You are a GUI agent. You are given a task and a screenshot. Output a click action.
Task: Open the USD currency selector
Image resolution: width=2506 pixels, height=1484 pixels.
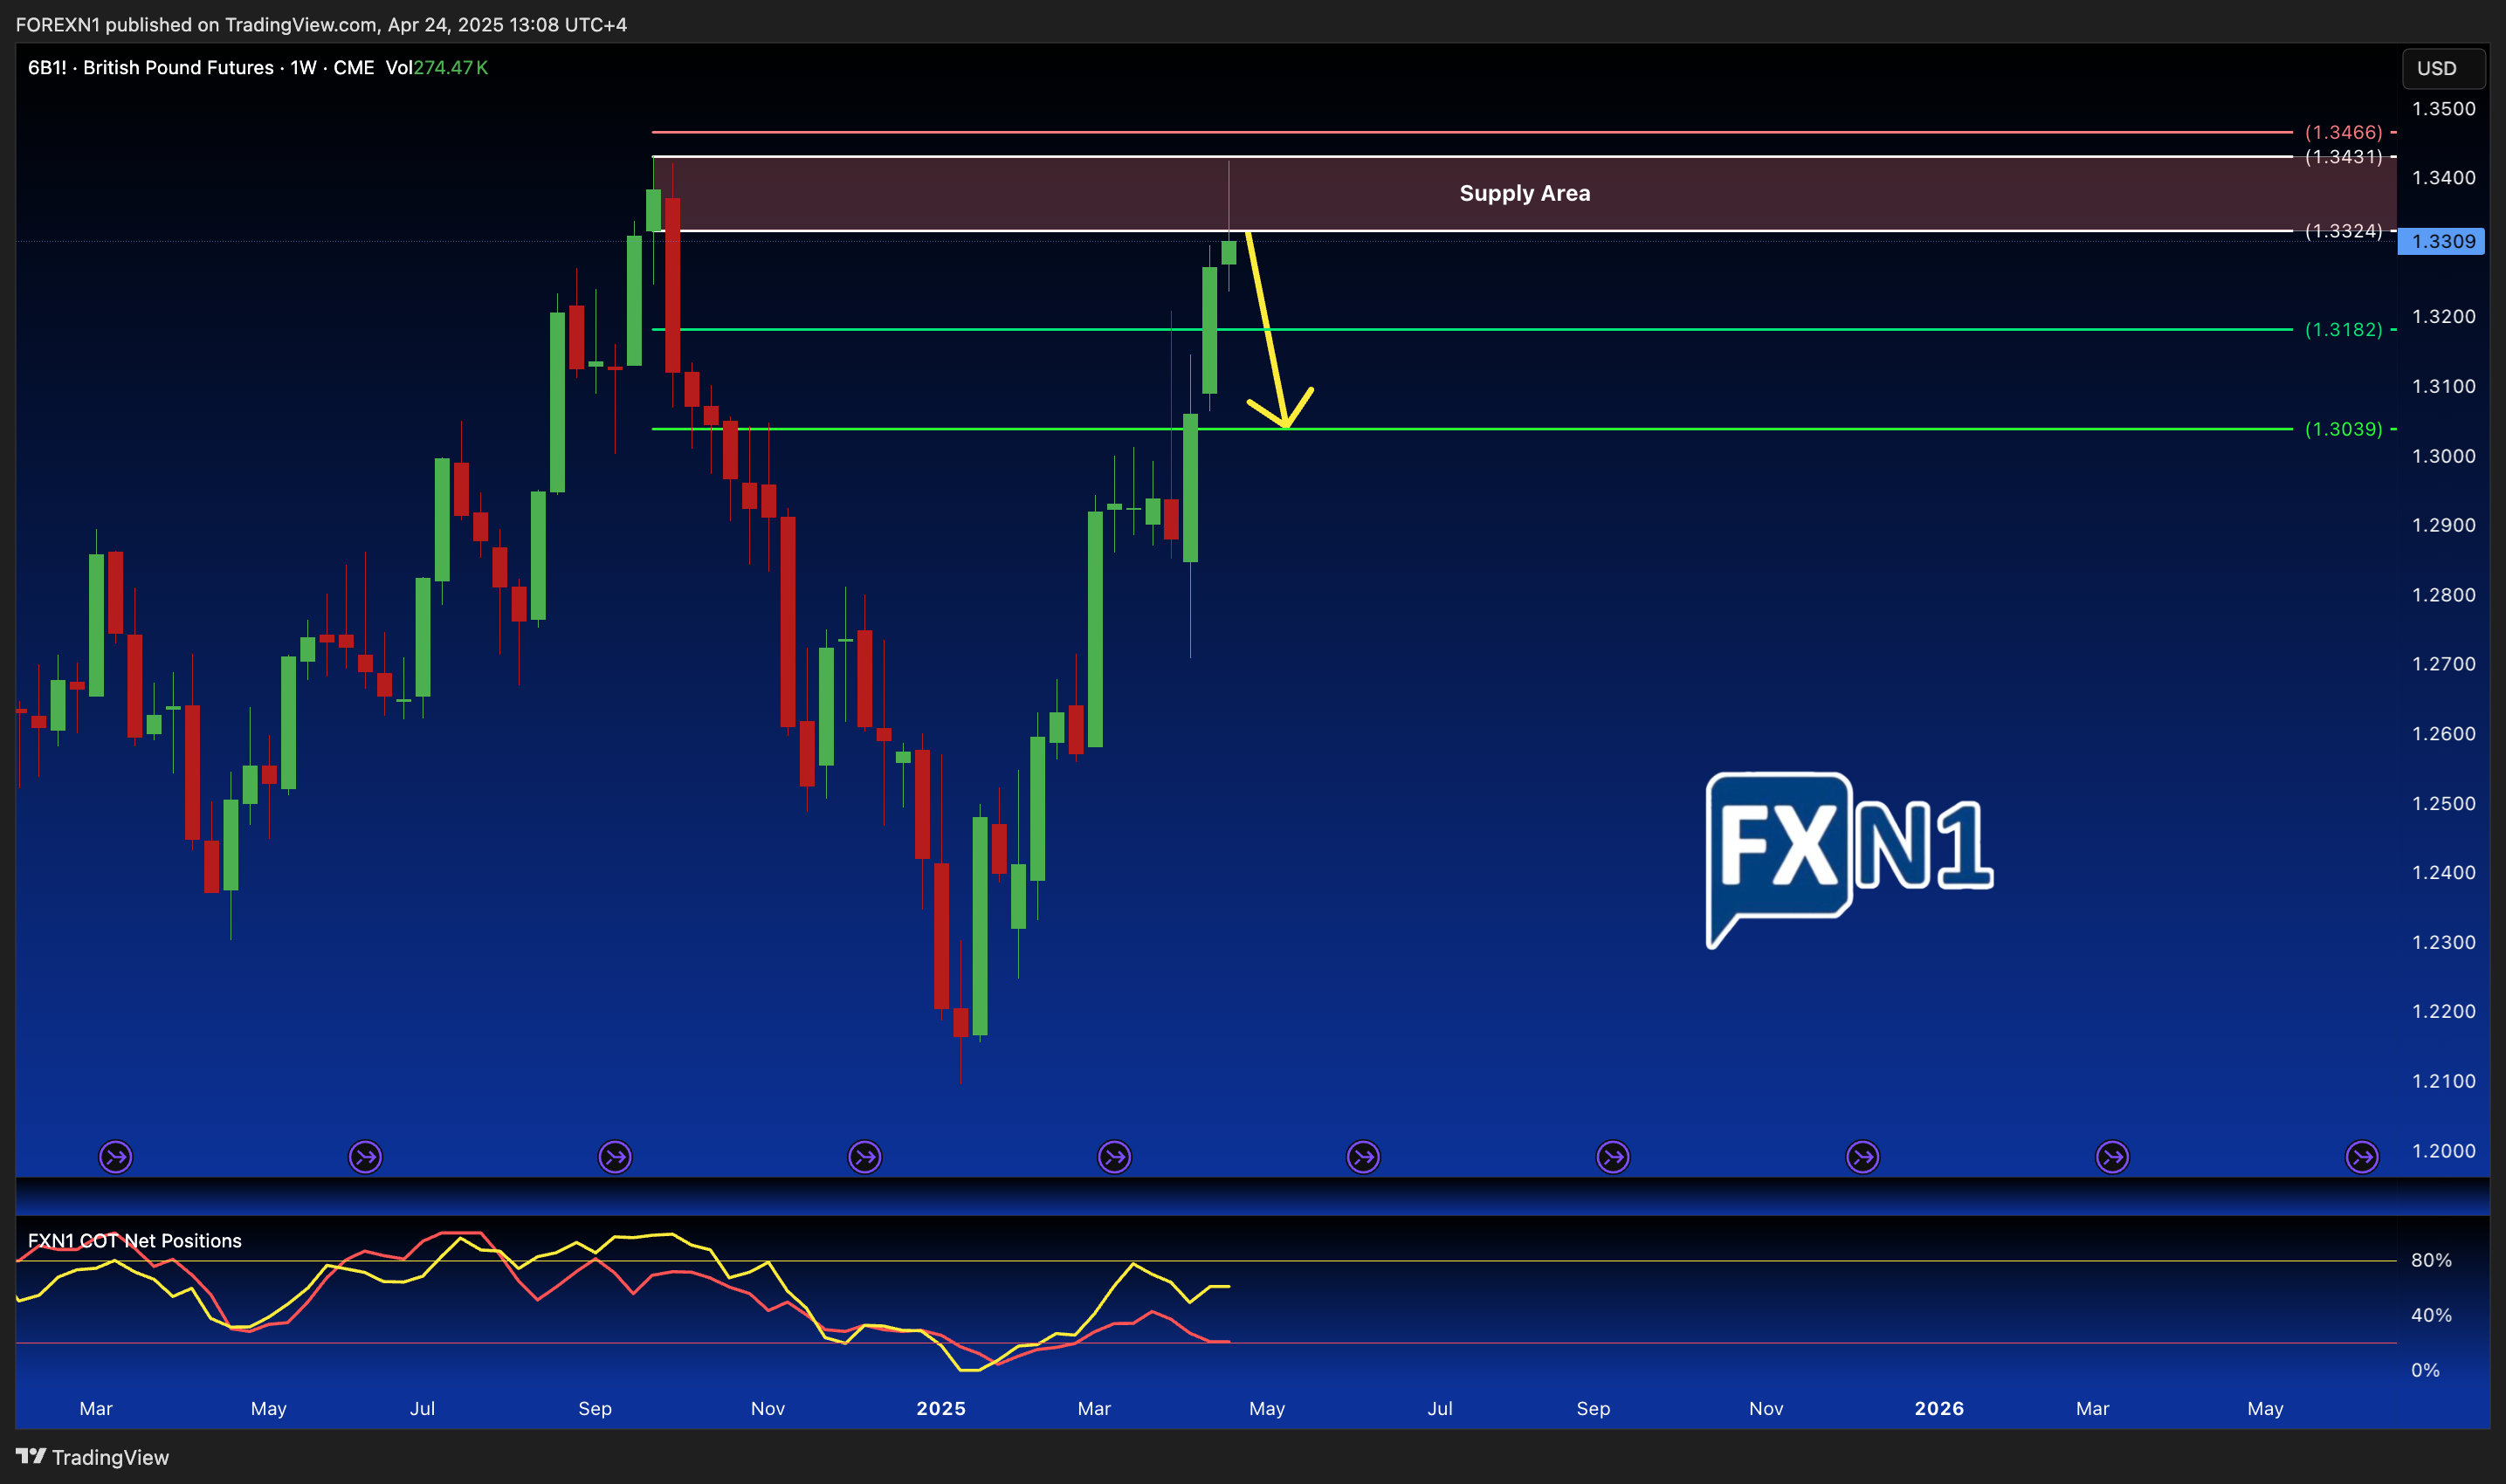pos(2443,68)
